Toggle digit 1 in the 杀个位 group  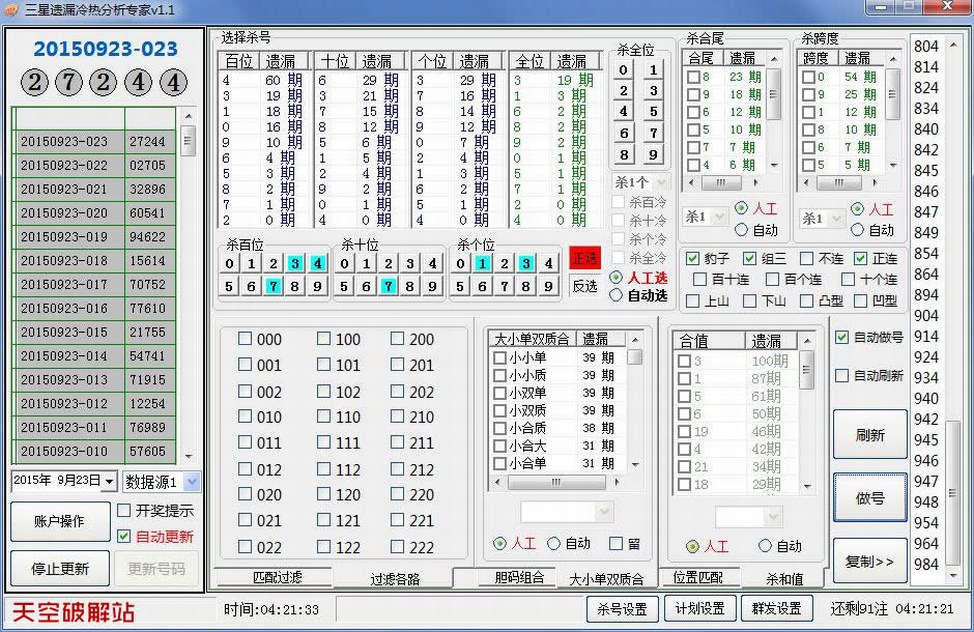[482, 264]
